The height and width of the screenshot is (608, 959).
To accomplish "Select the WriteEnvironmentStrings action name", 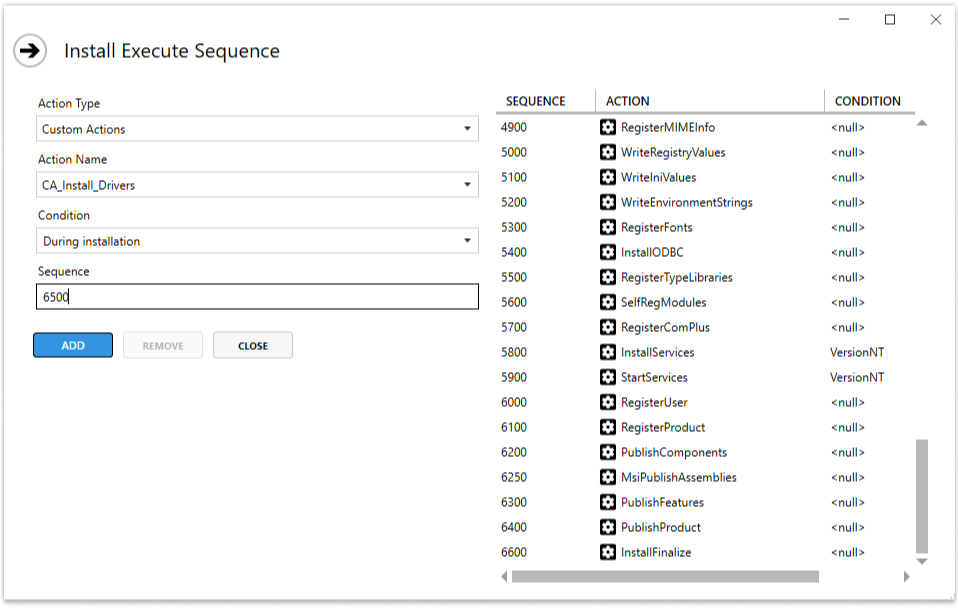I will (x=686, y=202).
